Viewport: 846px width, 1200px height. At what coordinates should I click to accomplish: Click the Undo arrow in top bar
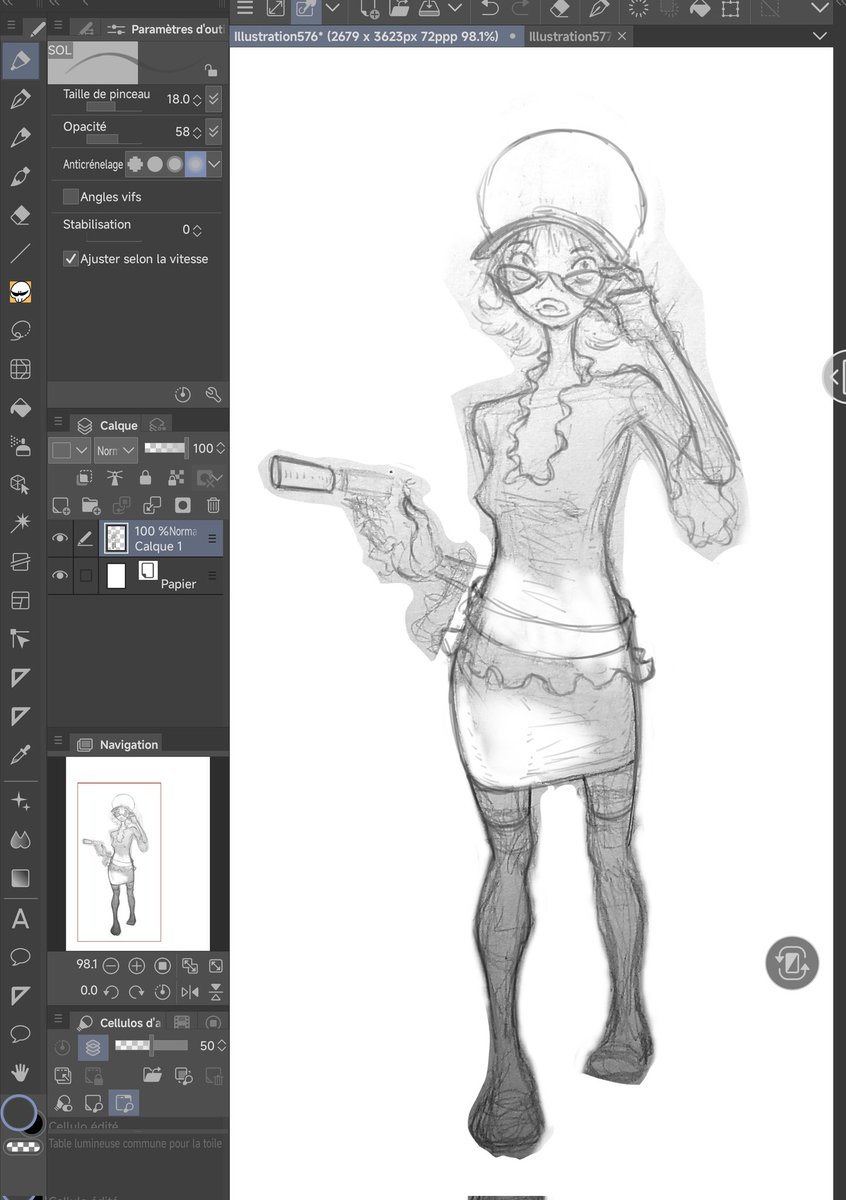tap(489, 9)
